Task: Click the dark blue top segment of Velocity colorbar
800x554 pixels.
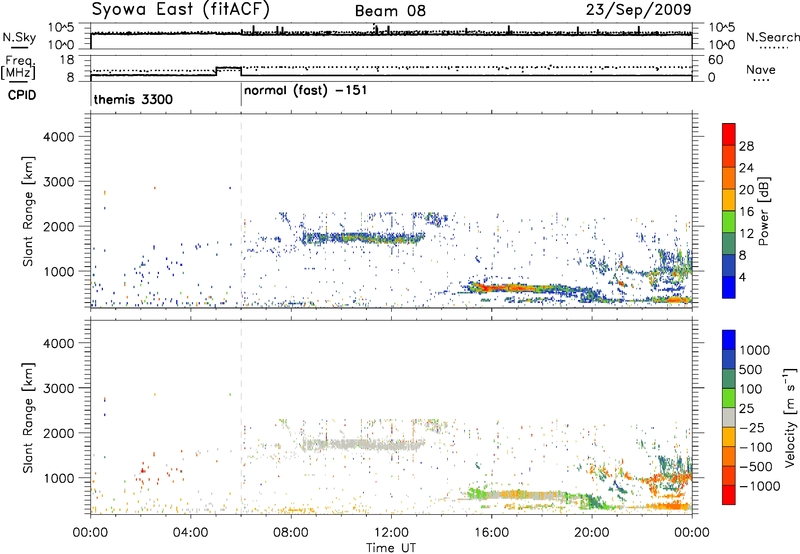Action: point(729,340)
